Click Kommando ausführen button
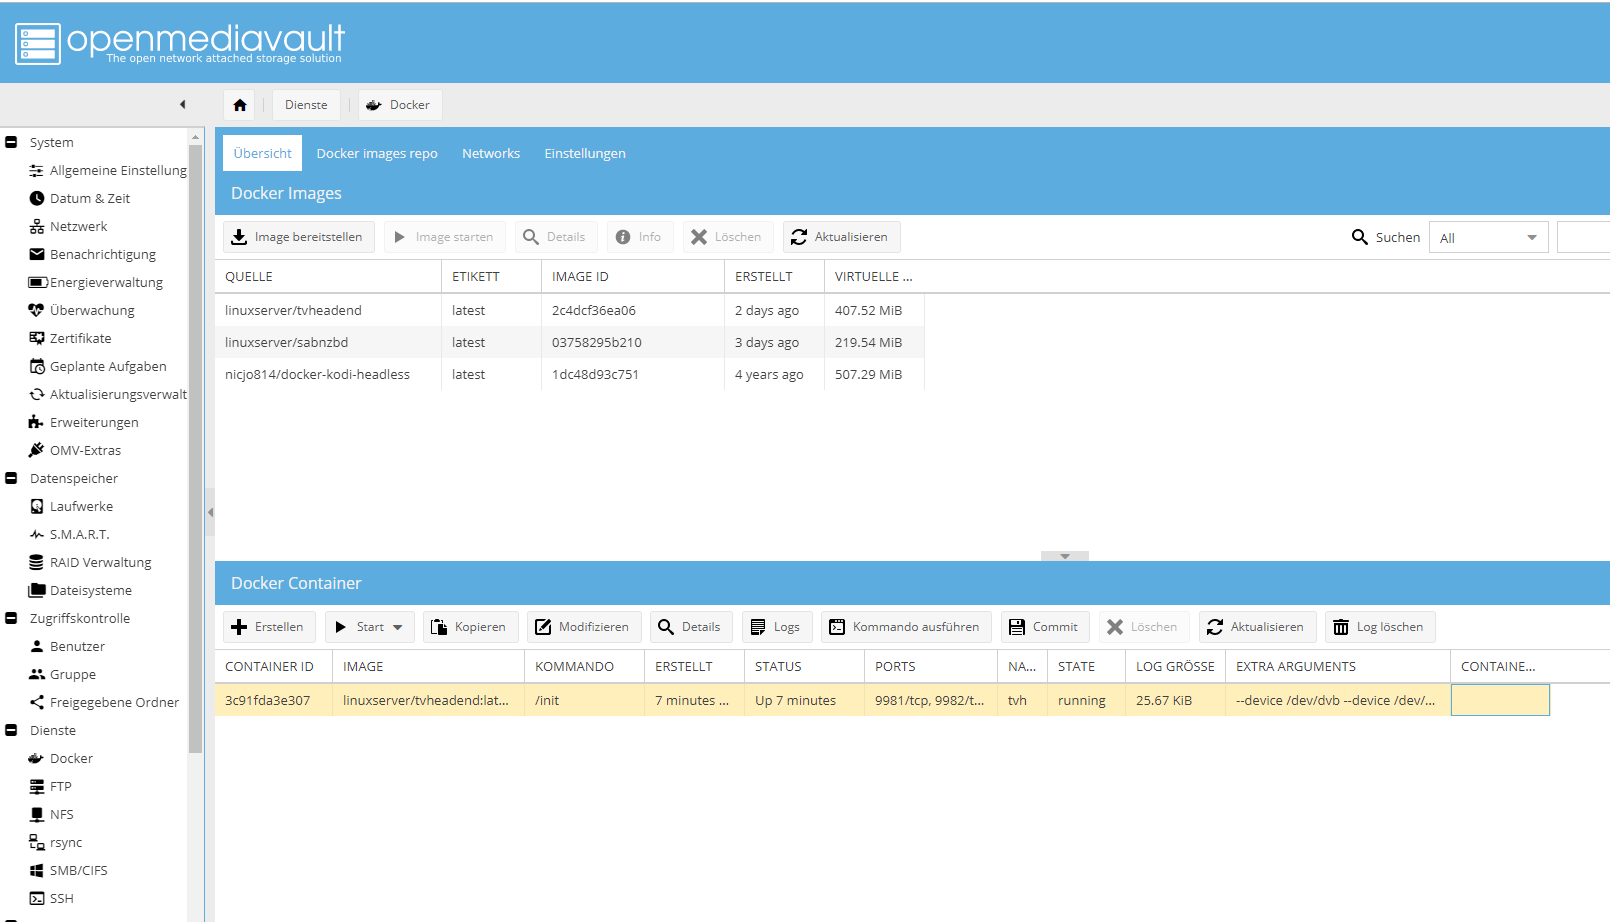 [906, 627]
